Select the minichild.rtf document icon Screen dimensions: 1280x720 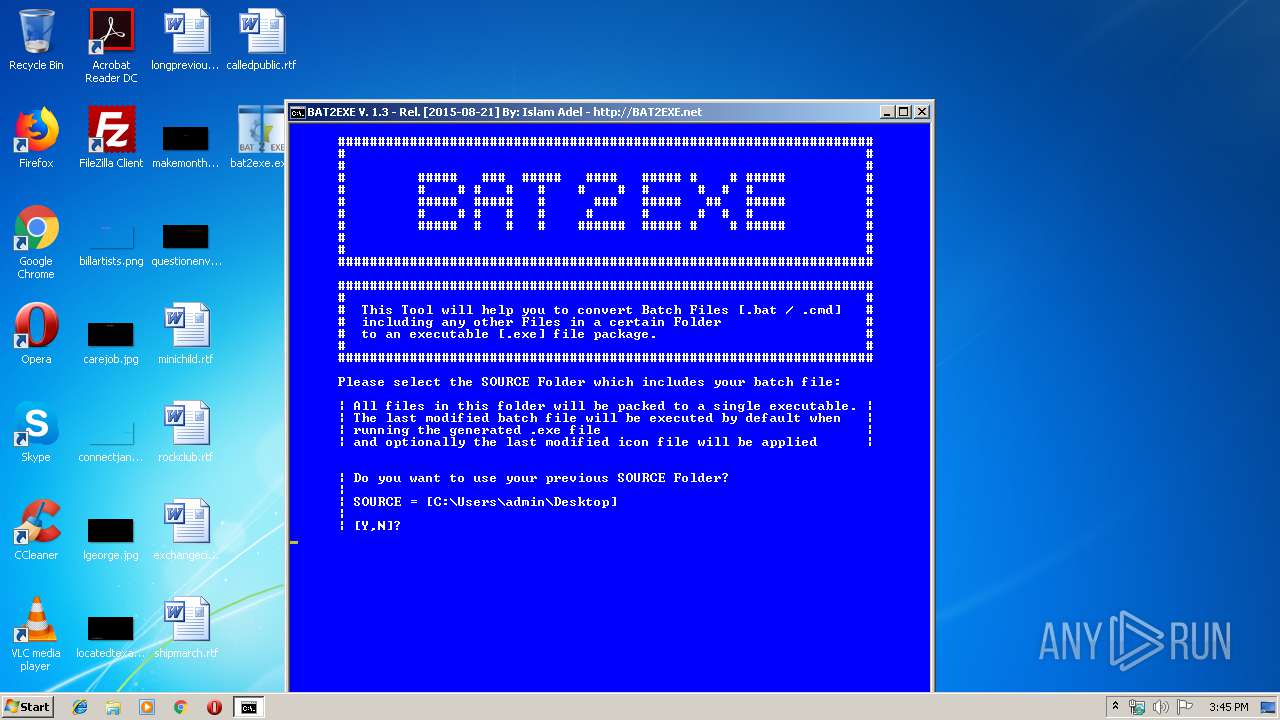[x=185, y=334]
